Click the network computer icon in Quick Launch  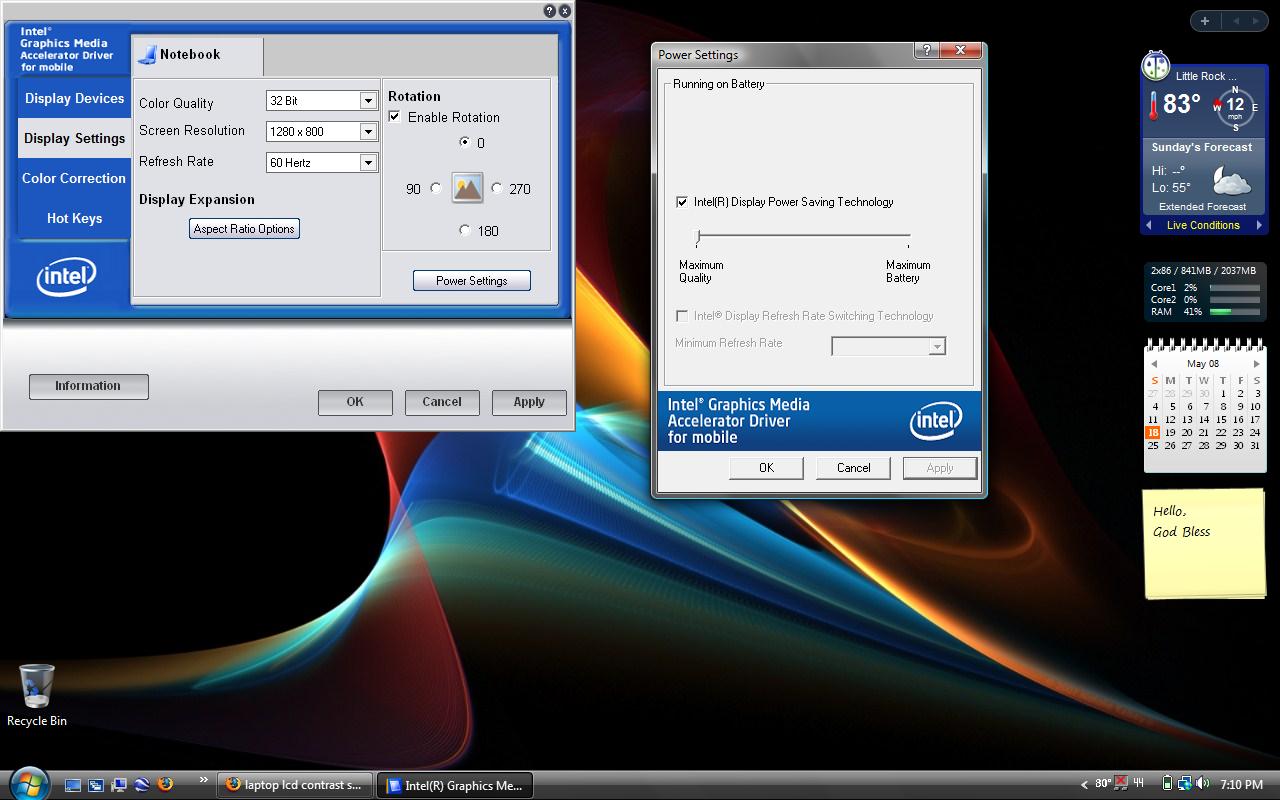(x=119, y=785)
